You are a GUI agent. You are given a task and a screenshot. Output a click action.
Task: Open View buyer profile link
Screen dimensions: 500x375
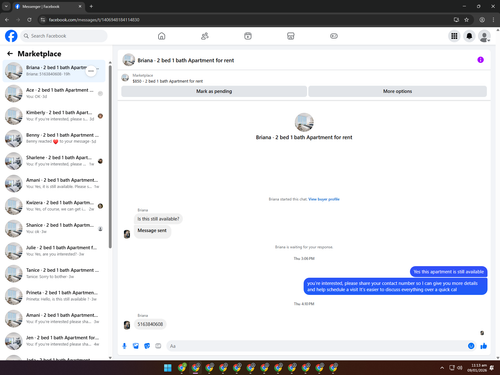324,199
